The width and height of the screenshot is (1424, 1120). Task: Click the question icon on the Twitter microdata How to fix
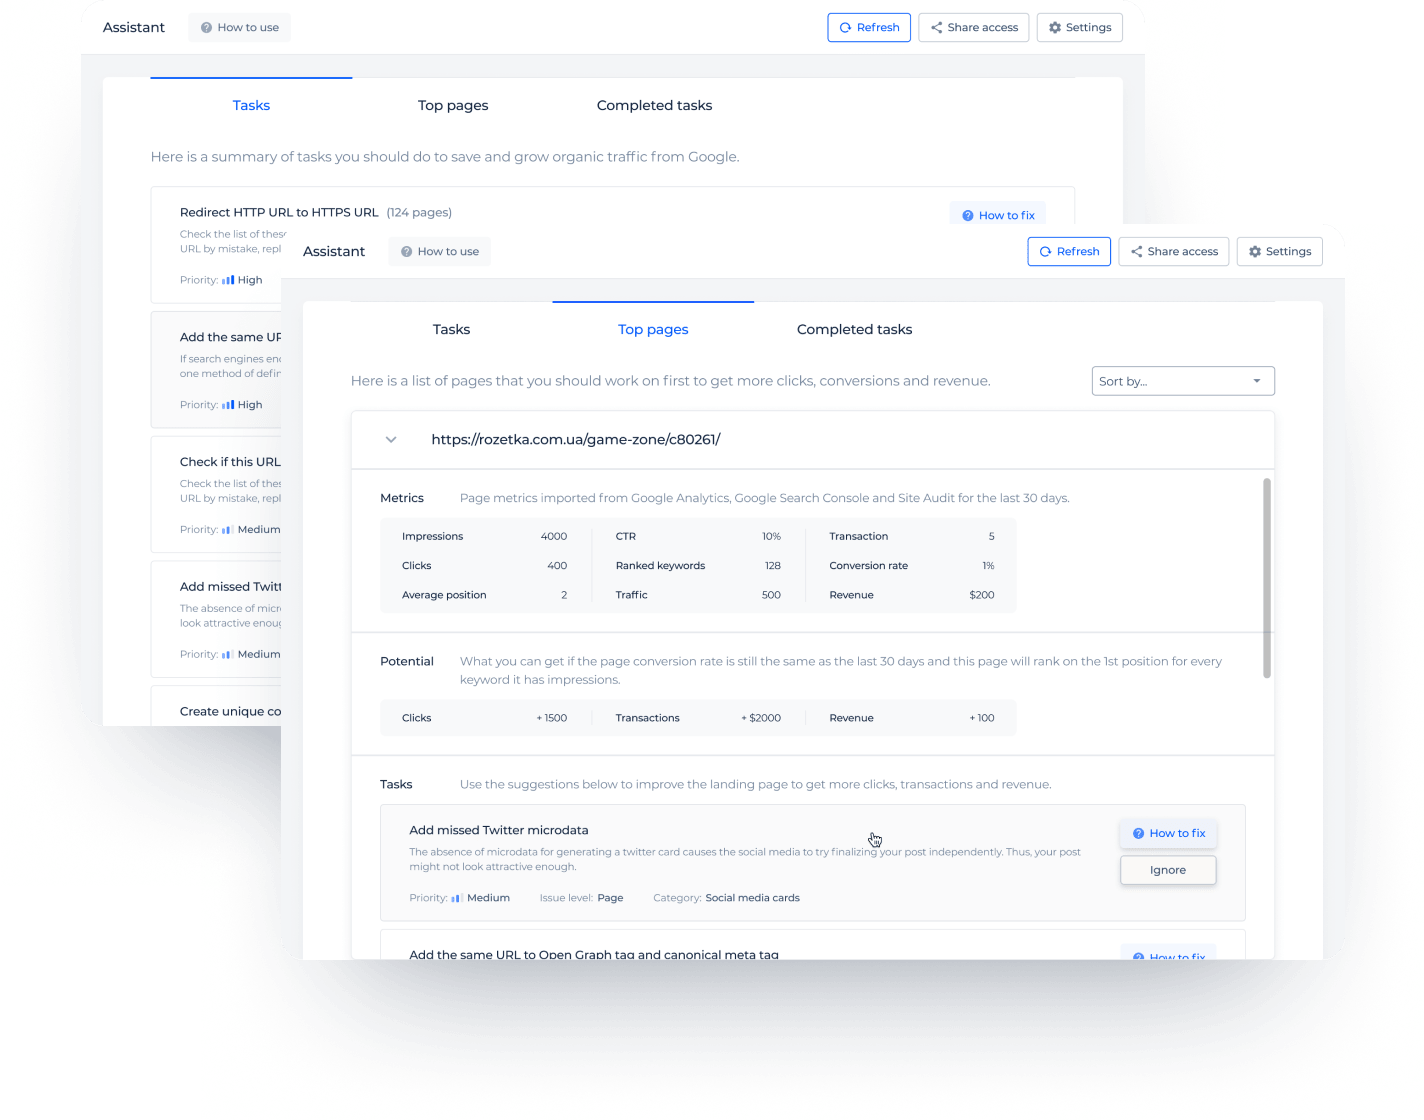coord(1138,833)
